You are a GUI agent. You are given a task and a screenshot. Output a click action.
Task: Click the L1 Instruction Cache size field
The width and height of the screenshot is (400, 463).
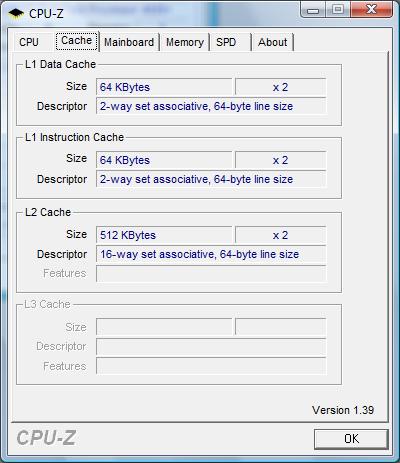click(164, 160)
